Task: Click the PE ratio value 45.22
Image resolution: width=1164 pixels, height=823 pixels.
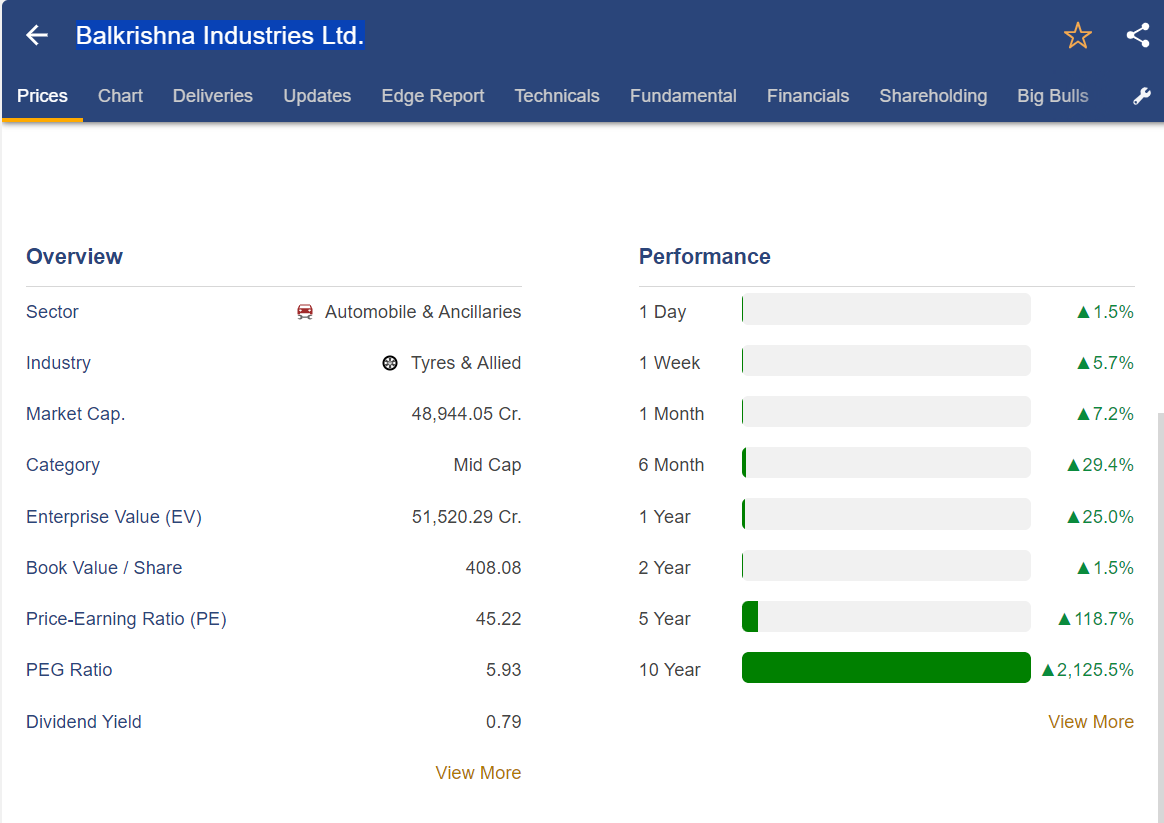Action: coord(498,619)
